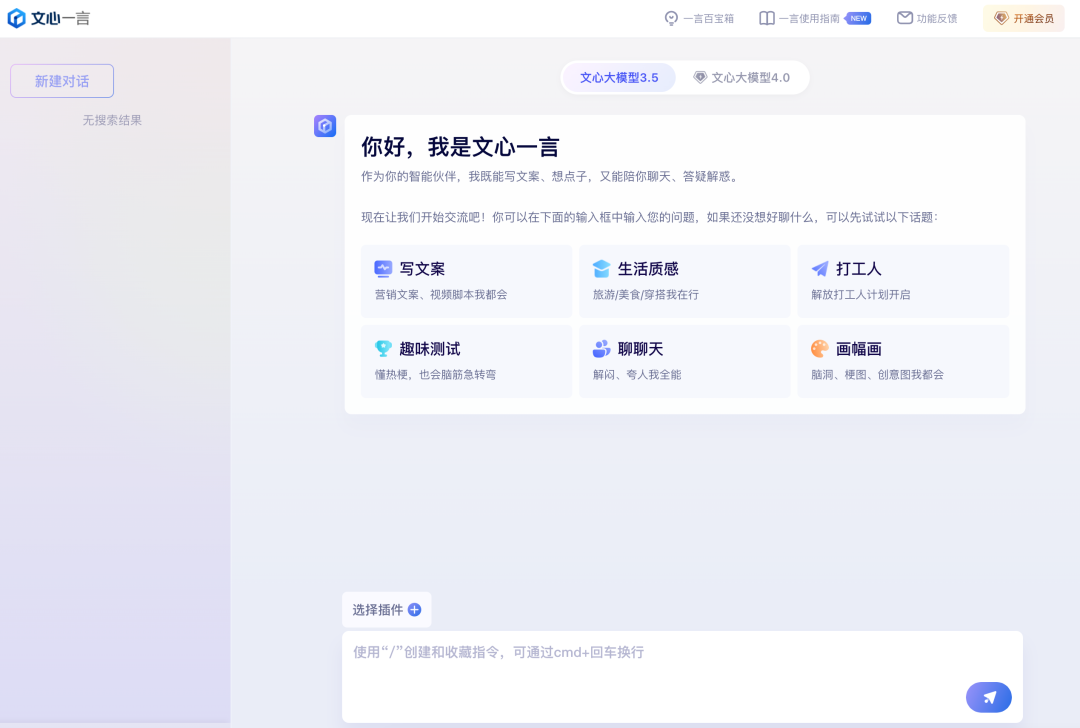This screenshot has height=728, width=1080.
Task: Send the message with the paper-plane button
Action: (x=988, y=698)
